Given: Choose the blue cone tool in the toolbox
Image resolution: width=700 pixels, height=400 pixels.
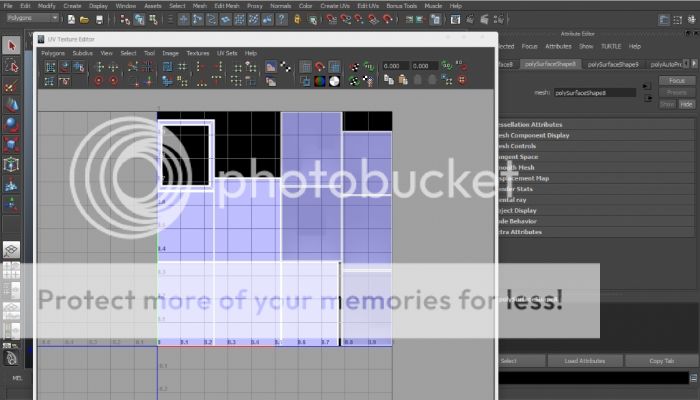Looking at the screenshot, I should point(11,105).
